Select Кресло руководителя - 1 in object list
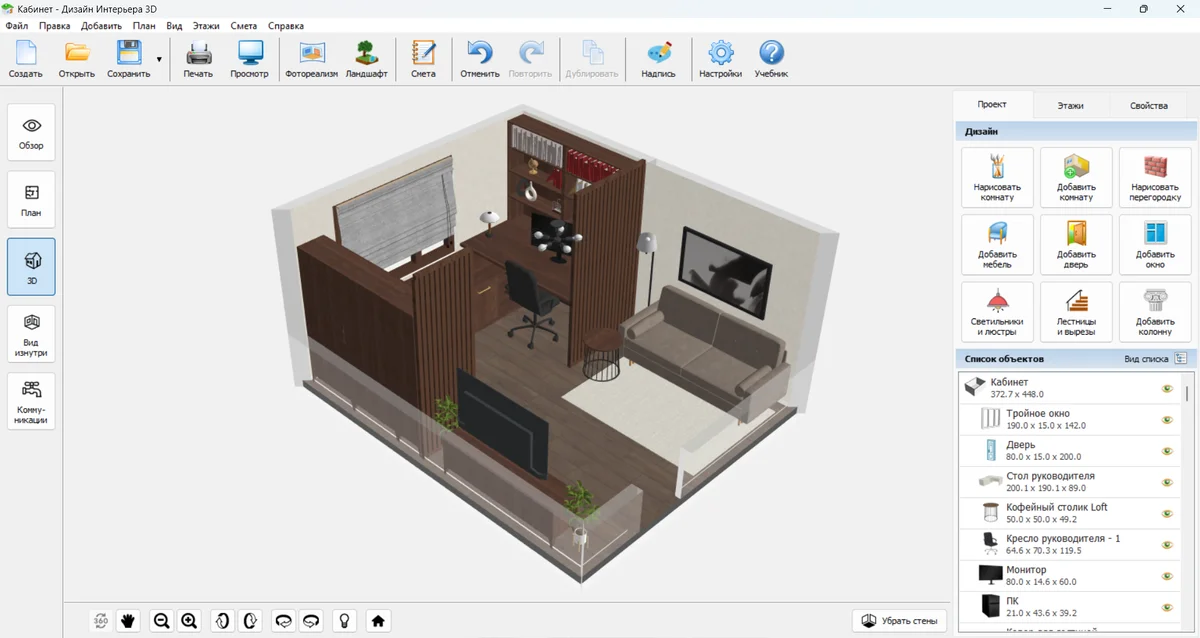 [x=1062, y=545]
